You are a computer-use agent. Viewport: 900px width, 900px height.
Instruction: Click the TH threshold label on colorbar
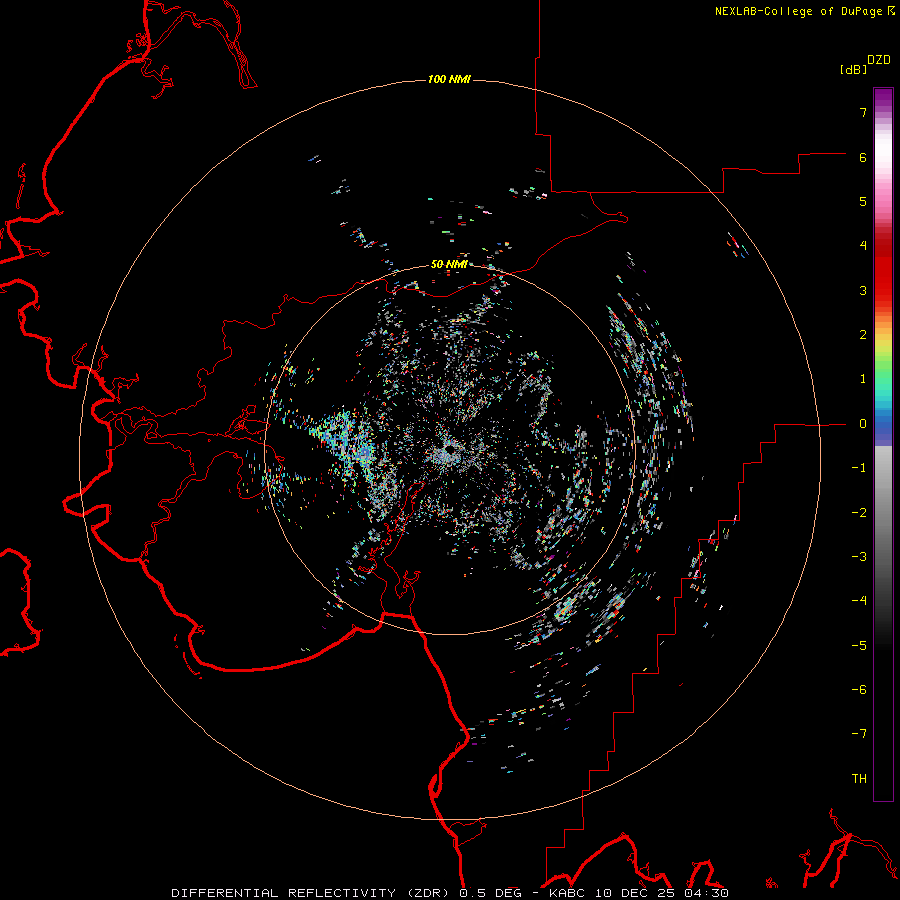click(x=859, y=779)
